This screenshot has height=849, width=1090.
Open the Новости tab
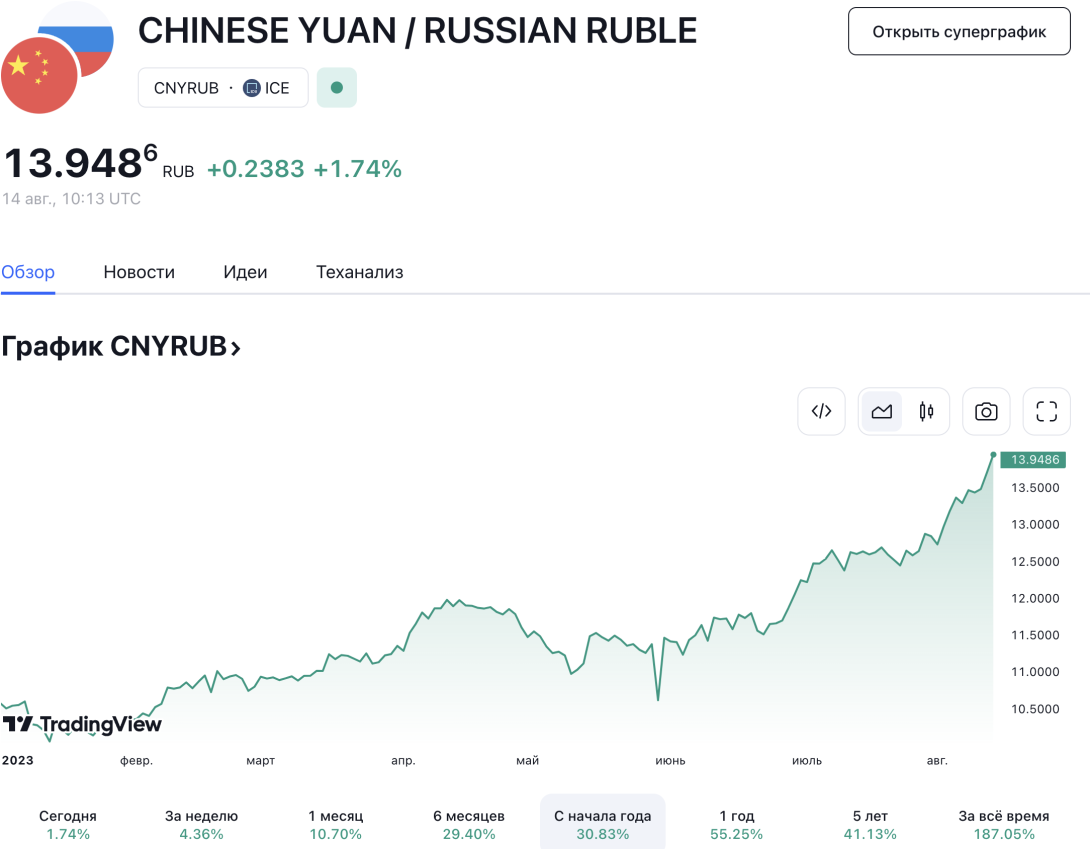tap(139, 272)
